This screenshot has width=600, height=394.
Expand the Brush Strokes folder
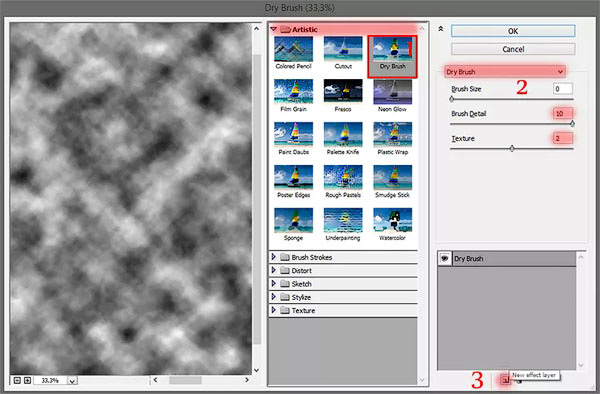tap(274, 257)
